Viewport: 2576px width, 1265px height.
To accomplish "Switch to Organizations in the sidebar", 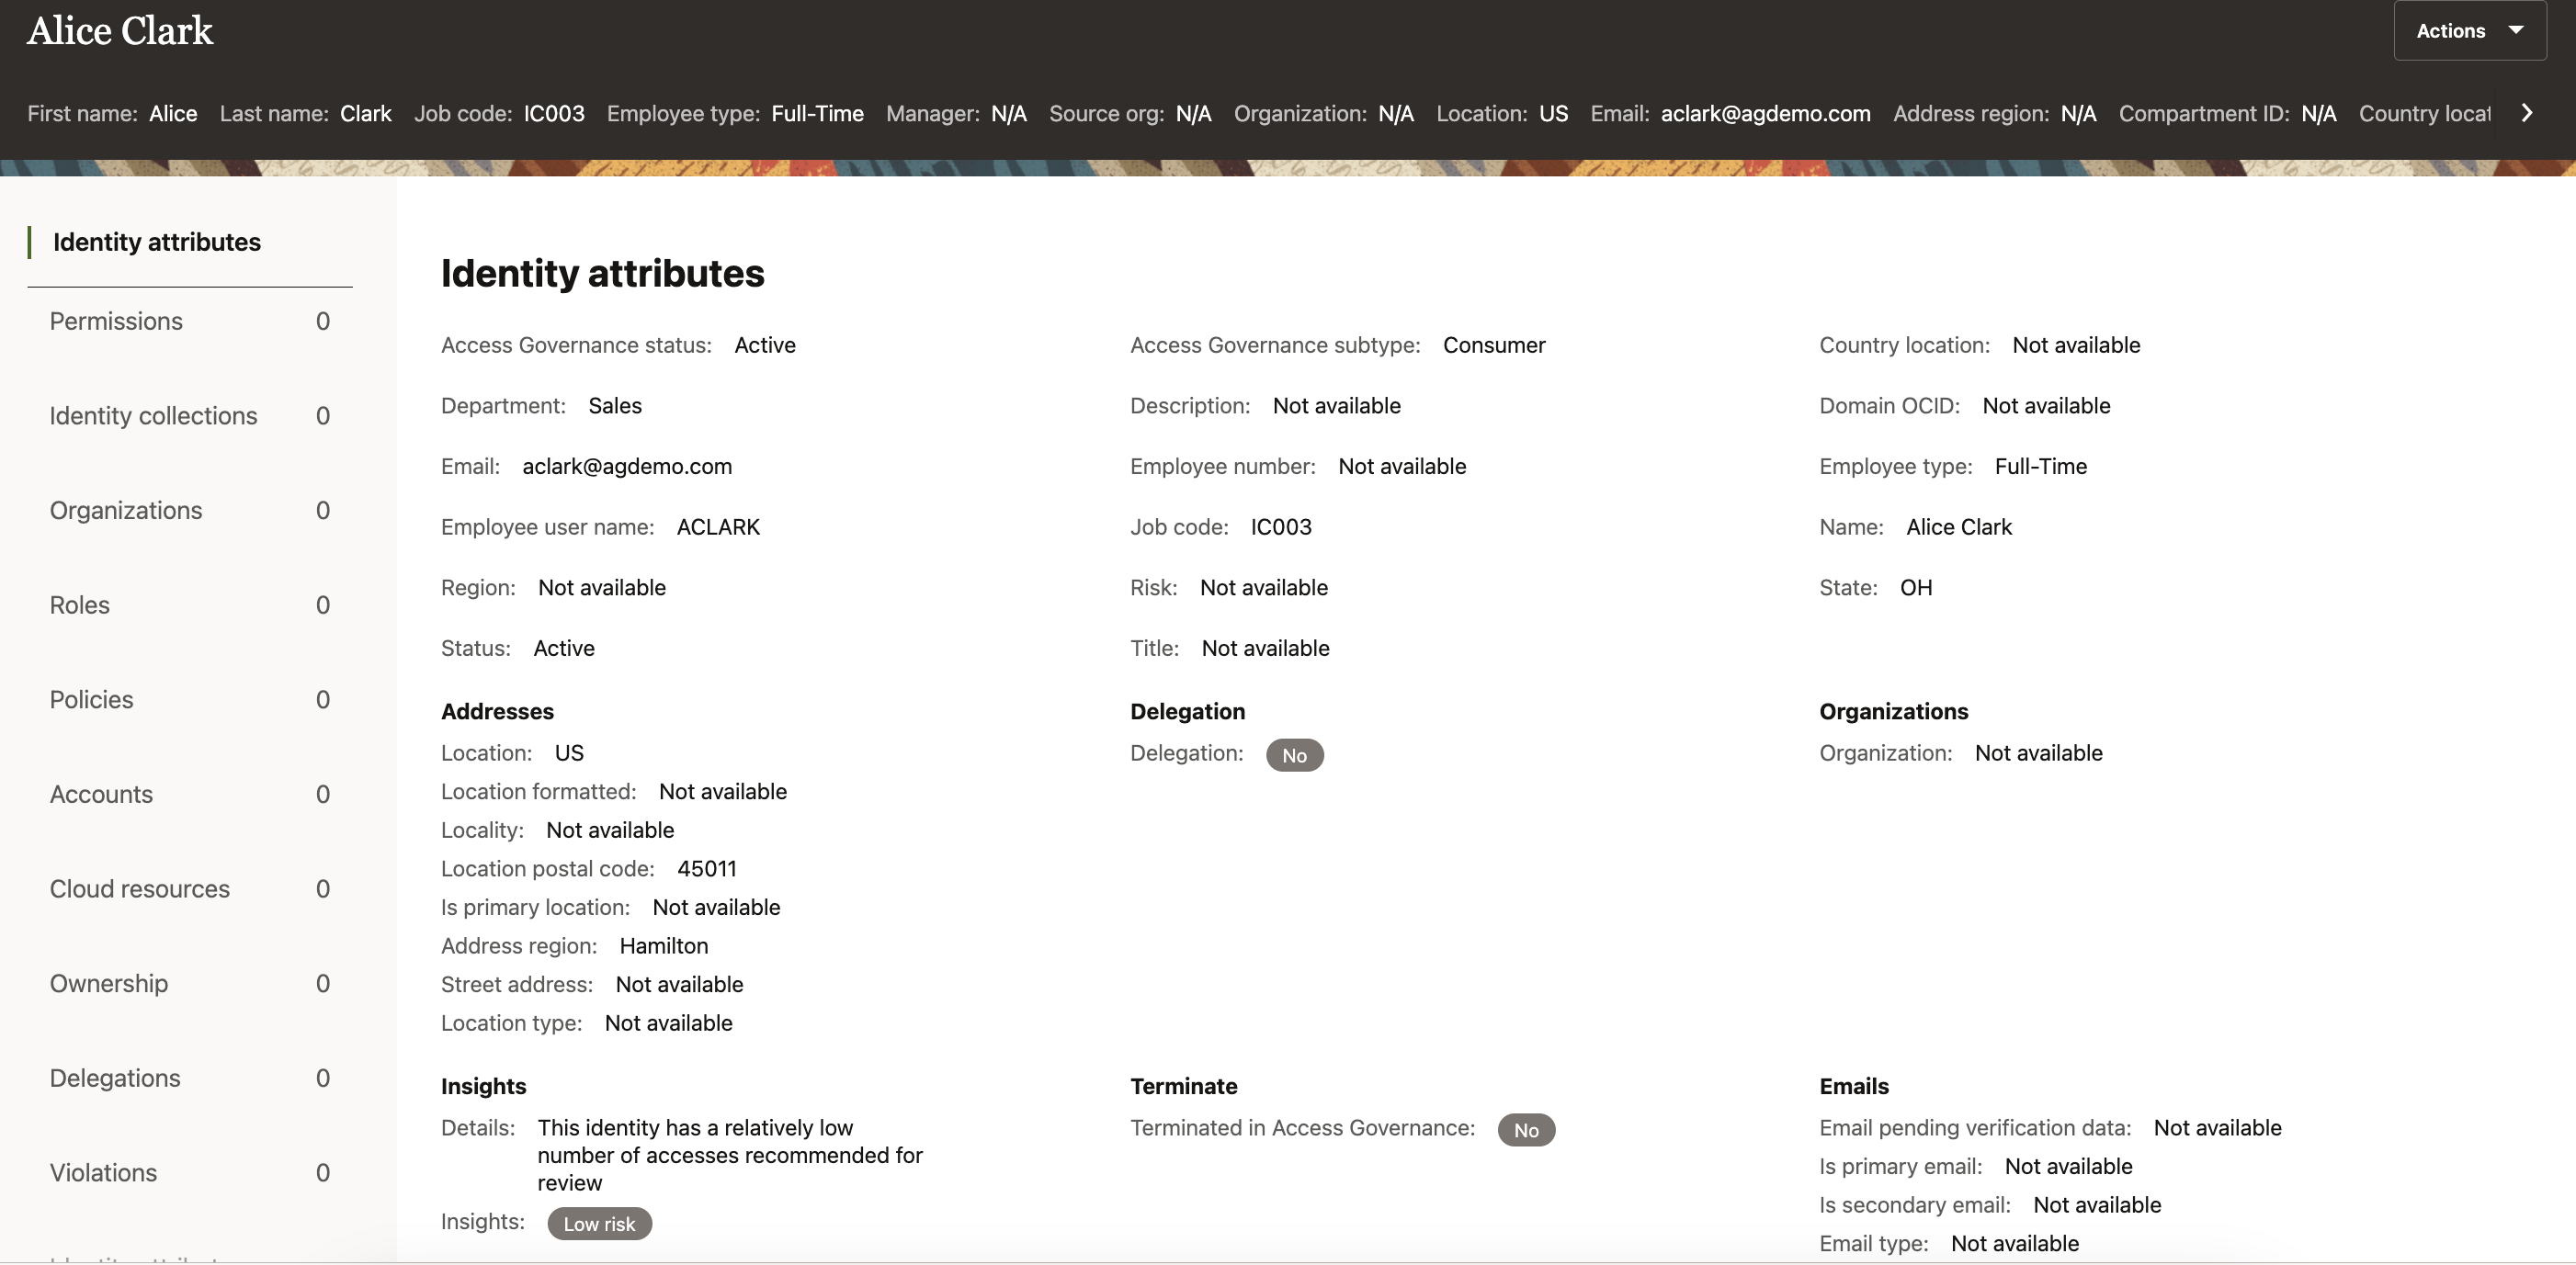I will click(x=126, y=510).
